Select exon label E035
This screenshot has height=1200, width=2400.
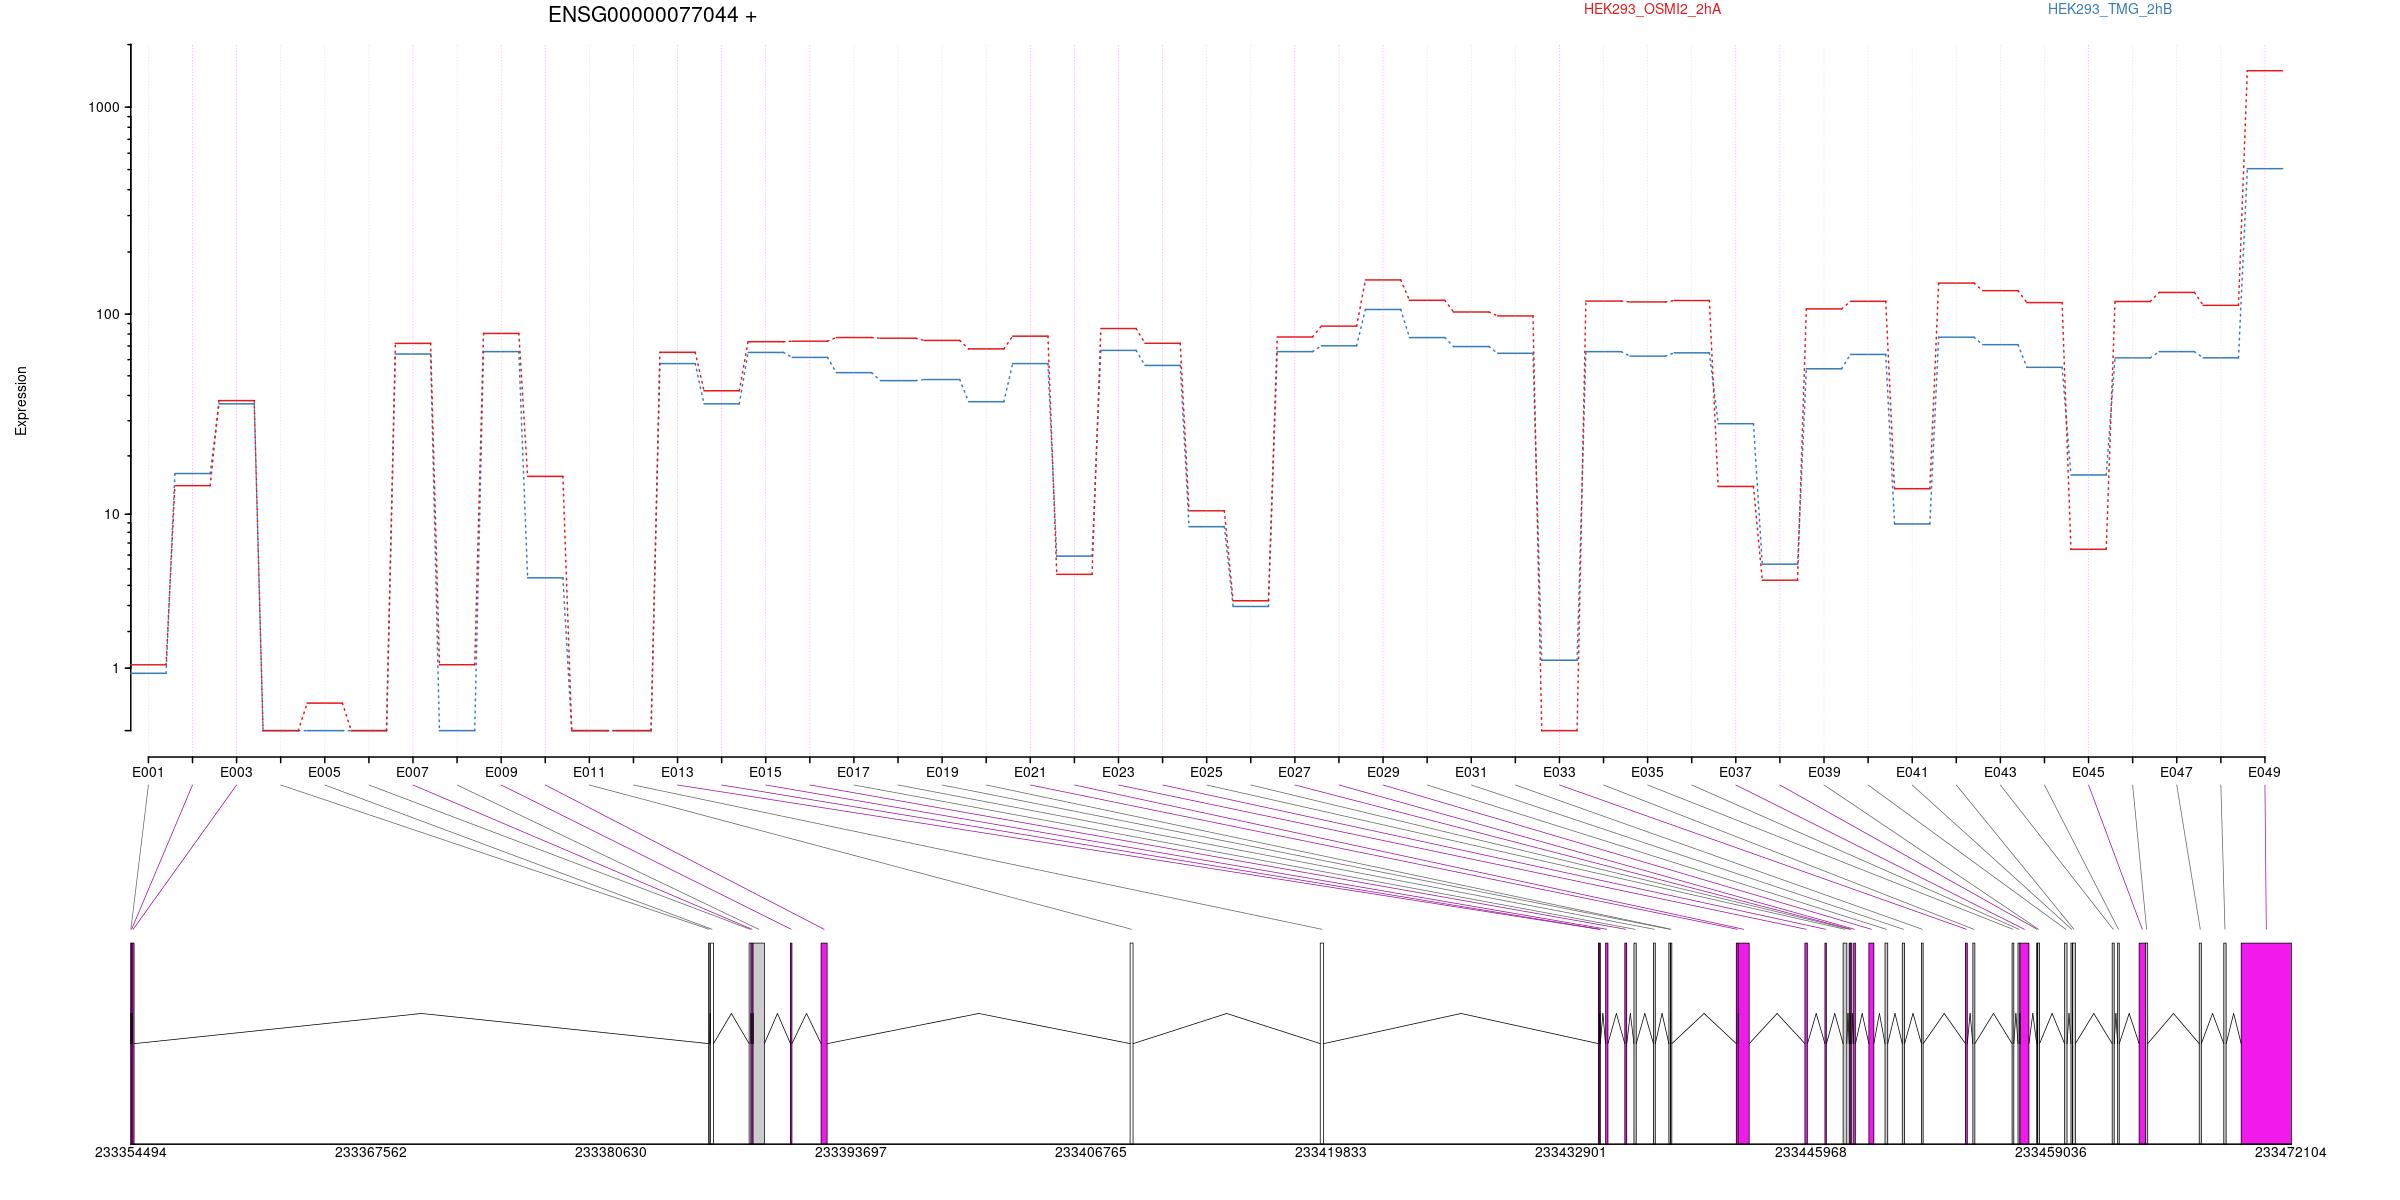(x=1647, y=772)
